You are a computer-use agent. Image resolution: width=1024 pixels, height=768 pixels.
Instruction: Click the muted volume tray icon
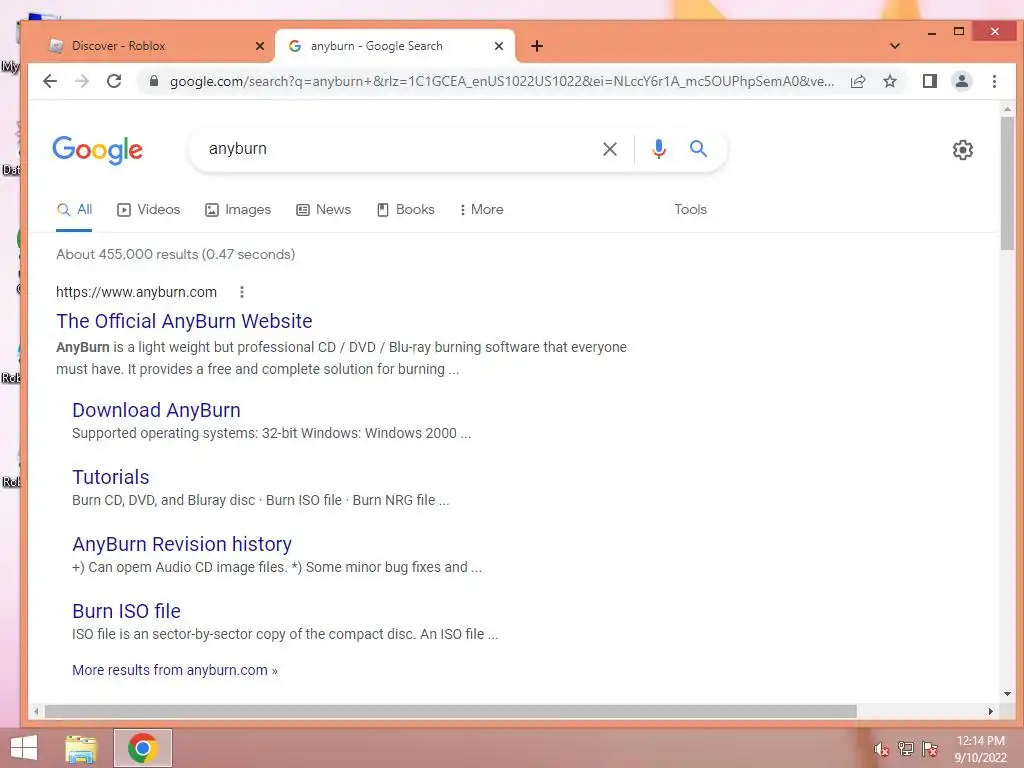[x=881, y=750]
